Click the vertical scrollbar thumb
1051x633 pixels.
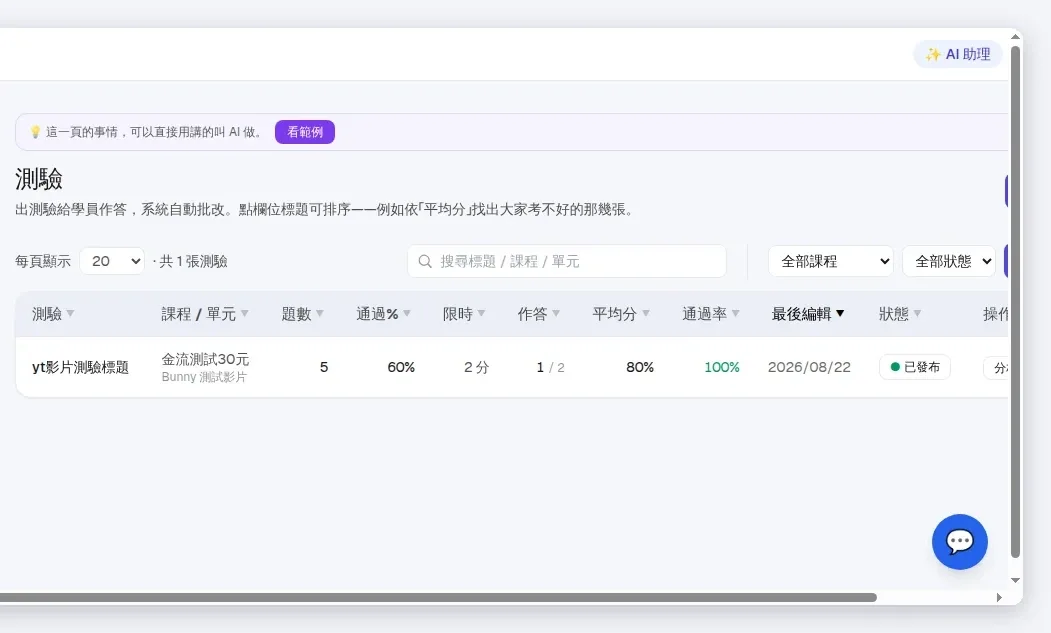1015,302
